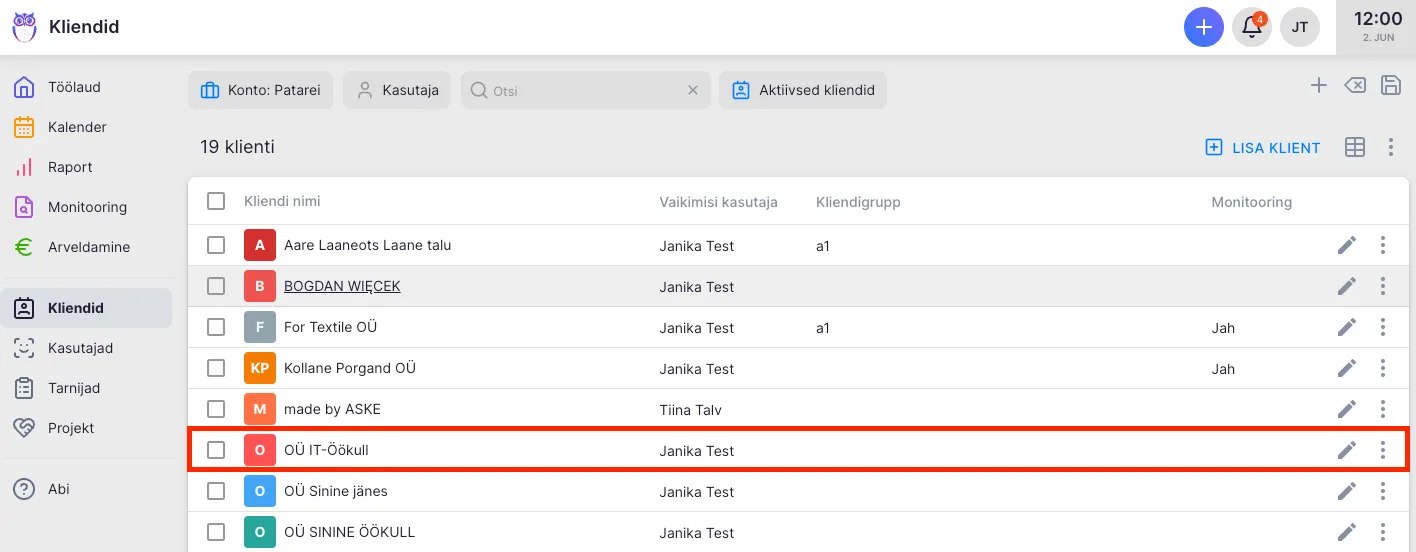
Task: Open the BOGDAN WIĘCEK client link
Action: 342,286
